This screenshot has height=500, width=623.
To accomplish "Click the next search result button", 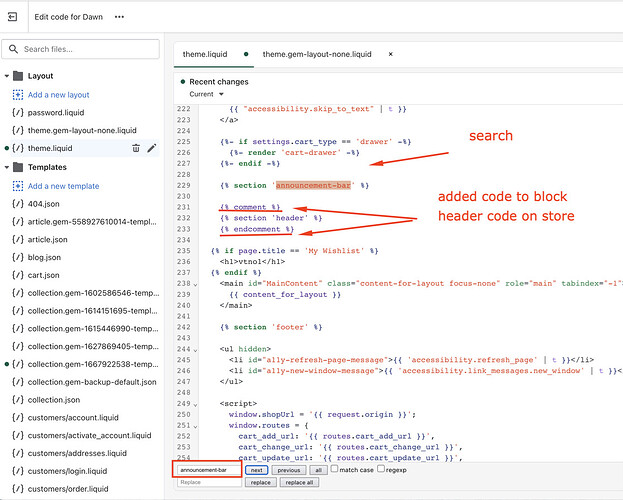I will (256, 469).
